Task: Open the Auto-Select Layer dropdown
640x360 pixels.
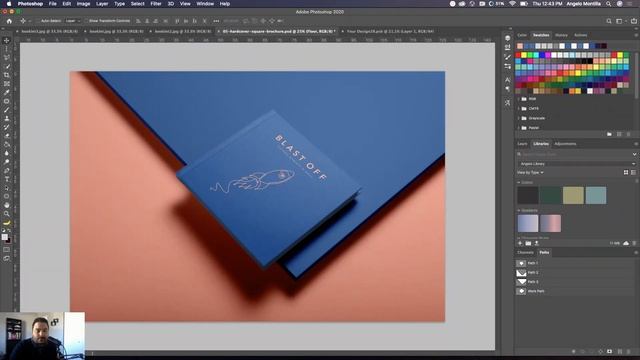Action: click(73, 21)
